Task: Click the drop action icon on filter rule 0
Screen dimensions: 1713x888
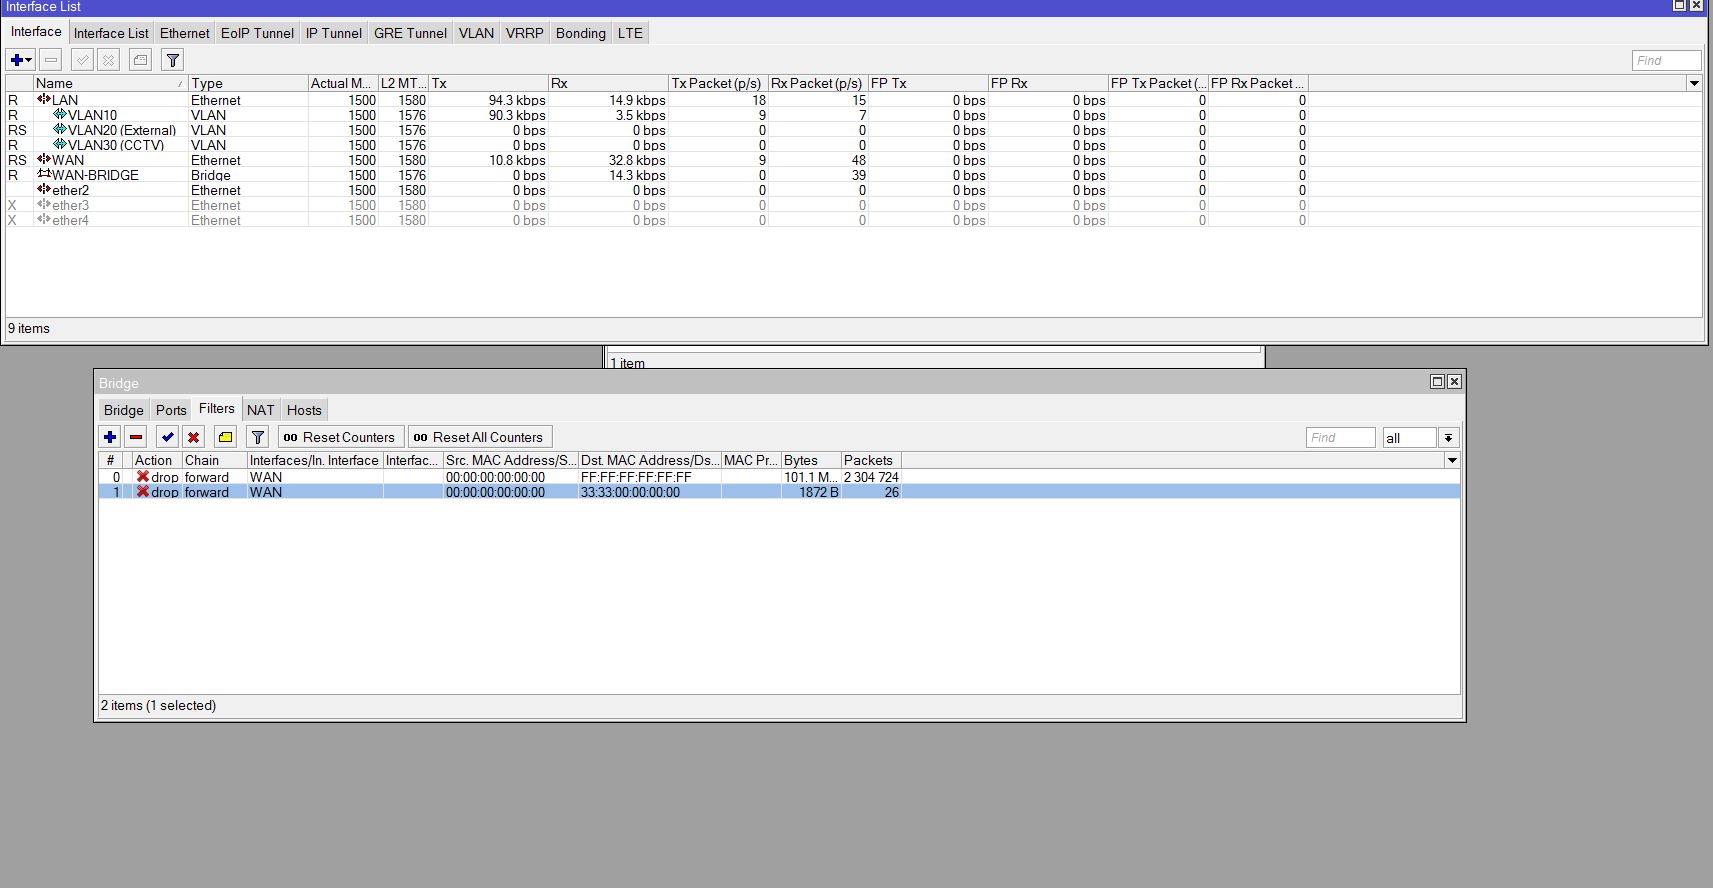Action: (143, 477)
